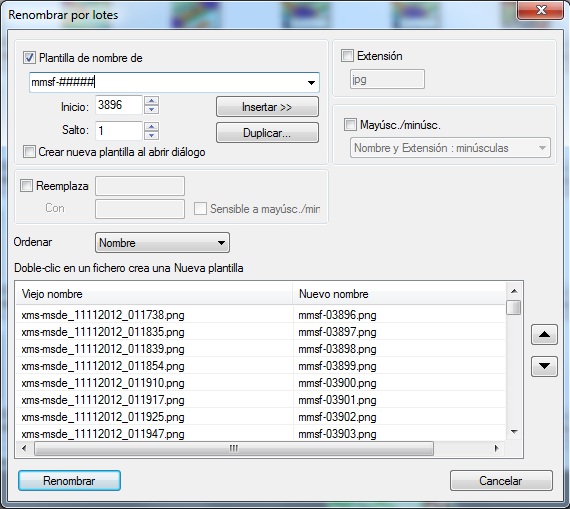This screenshot has height=509, width=570.
Task: Check Crear nueva plantilla al abrir diálogo
Action: [x=29, y=151]
